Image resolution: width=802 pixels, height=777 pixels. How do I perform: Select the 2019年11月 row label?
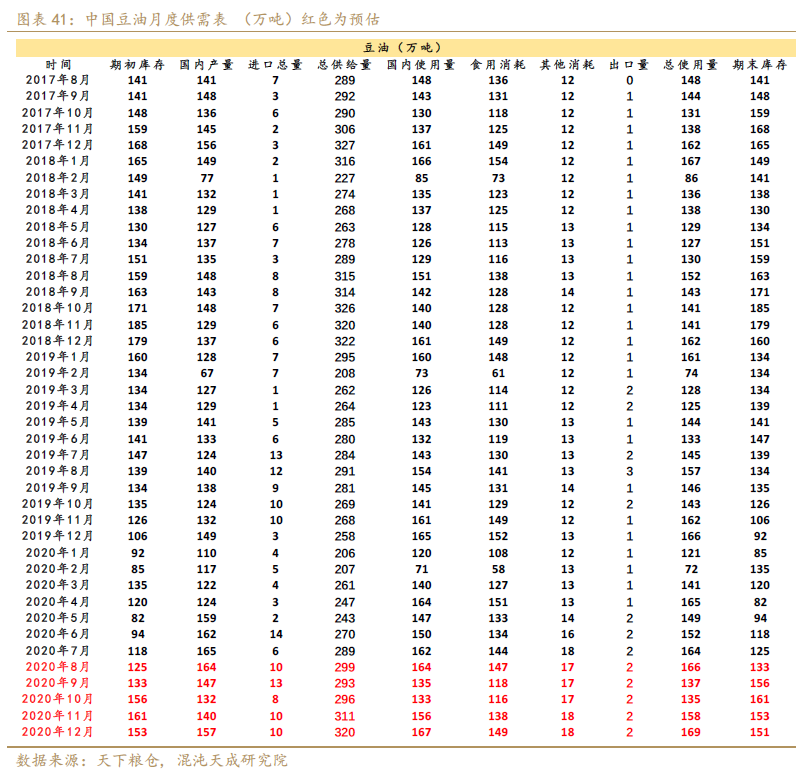click(57, 520)
